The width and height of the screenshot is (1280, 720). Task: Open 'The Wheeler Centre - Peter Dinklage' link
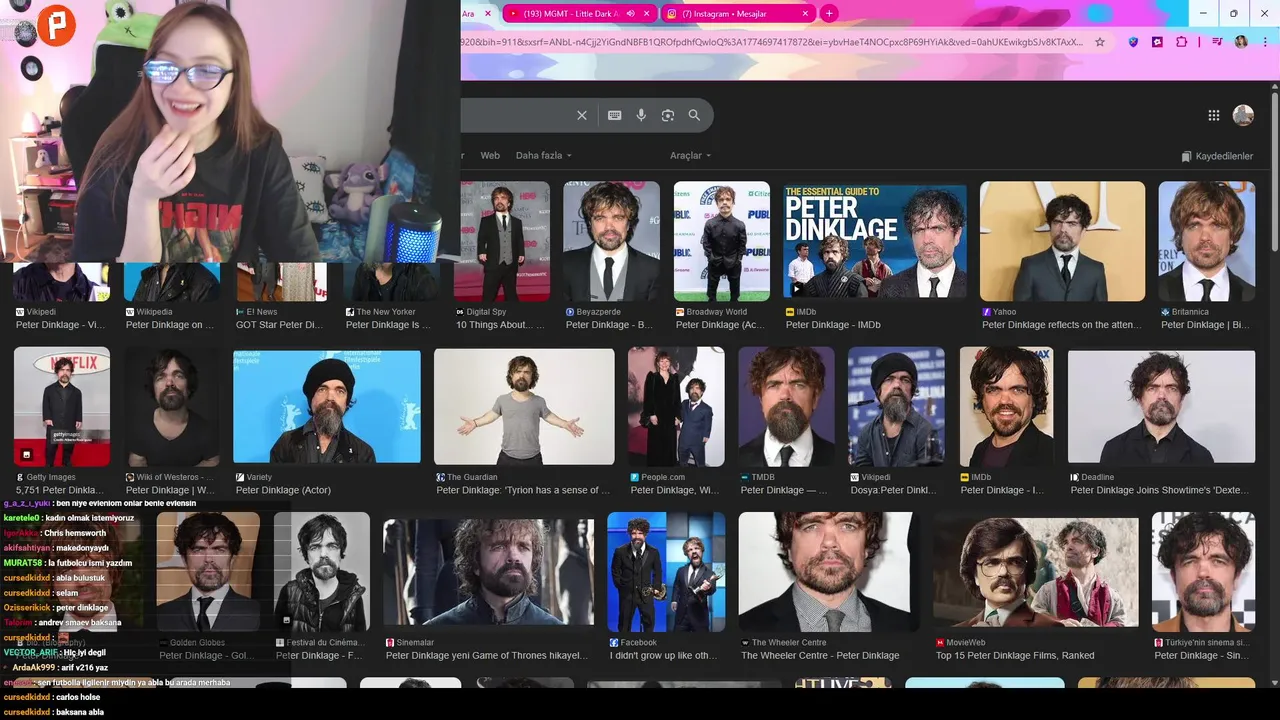(820, 655)
